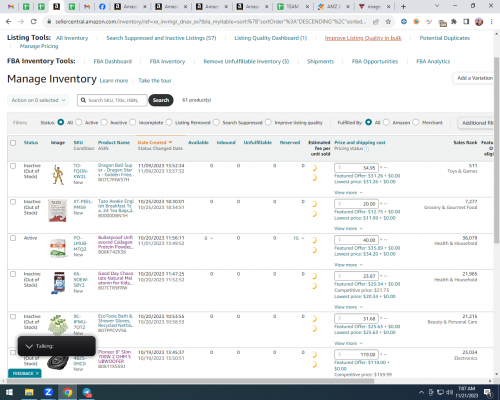500x400 pixels.
Task: Click Take the tour link
Action: point(155,81)
